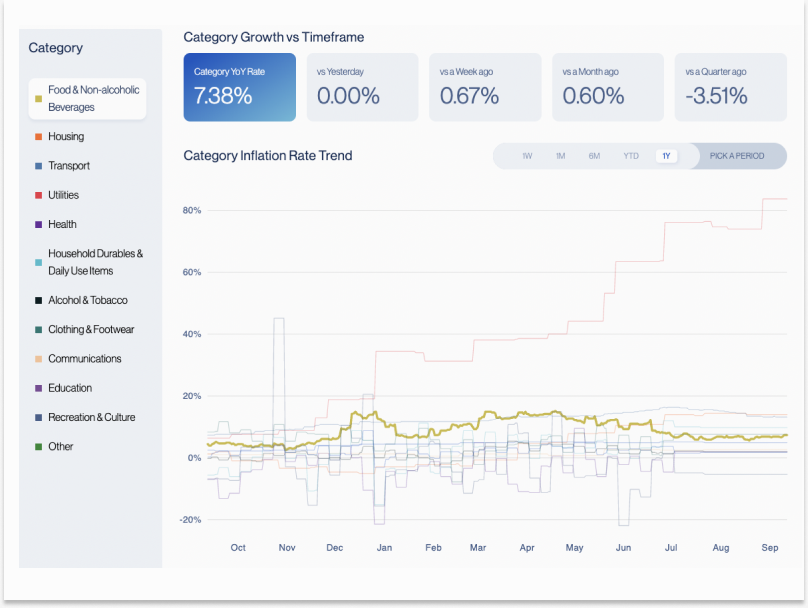The height and width of the screenshot is (608, 808).
Task: Select the YTD time range
Action: pyautogui.click(x=631, y=156)
